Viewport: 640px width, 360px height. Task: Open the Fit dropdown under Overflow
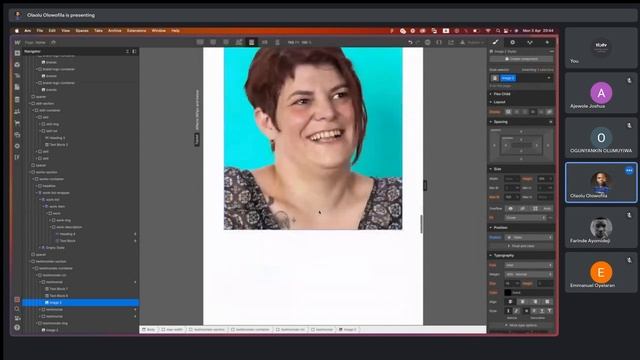point(525,218)
